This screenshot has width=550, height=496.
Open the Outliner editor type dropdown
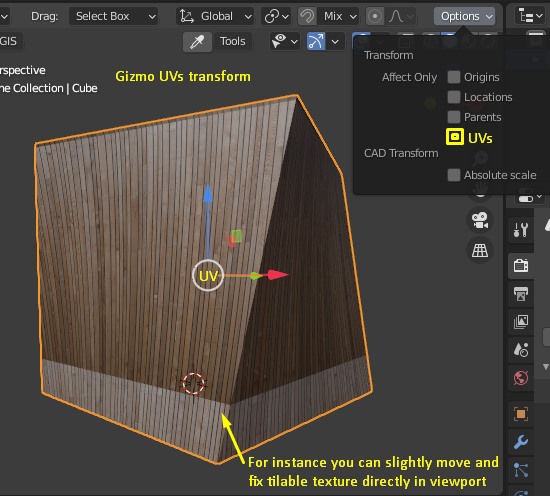click(x=529, y=16)
